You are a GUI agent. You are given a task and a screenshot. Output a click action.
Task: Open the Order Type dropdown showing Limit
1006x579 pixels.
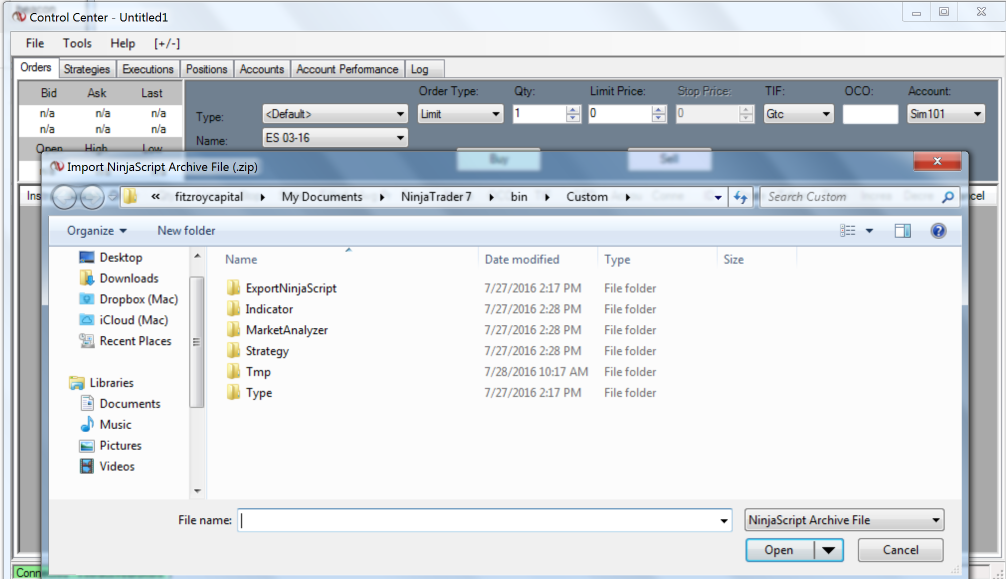tap(460, 114)
